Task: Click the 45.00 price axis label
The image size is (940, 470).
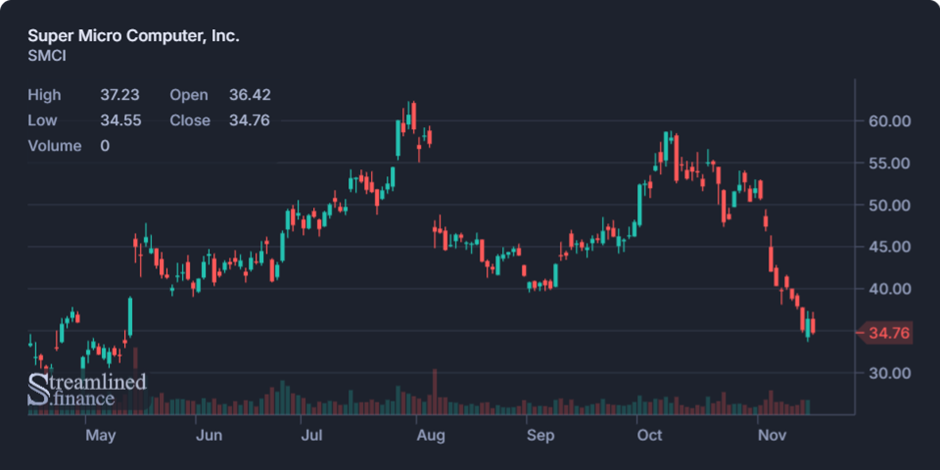Action: click(x=890, y=247)
